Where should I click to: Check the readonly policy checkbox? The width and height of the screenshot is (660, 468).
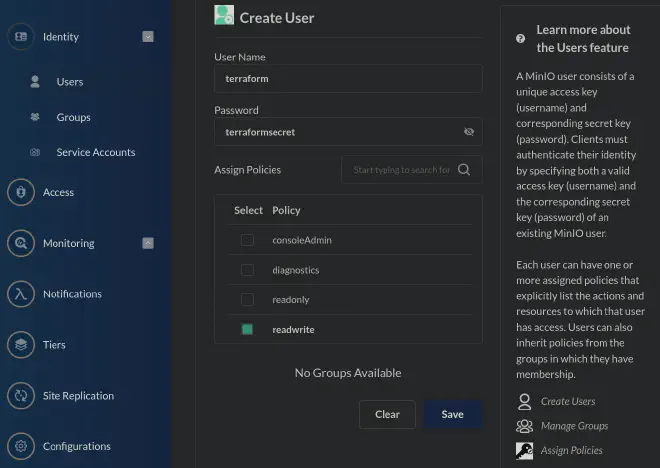[247, 299]
